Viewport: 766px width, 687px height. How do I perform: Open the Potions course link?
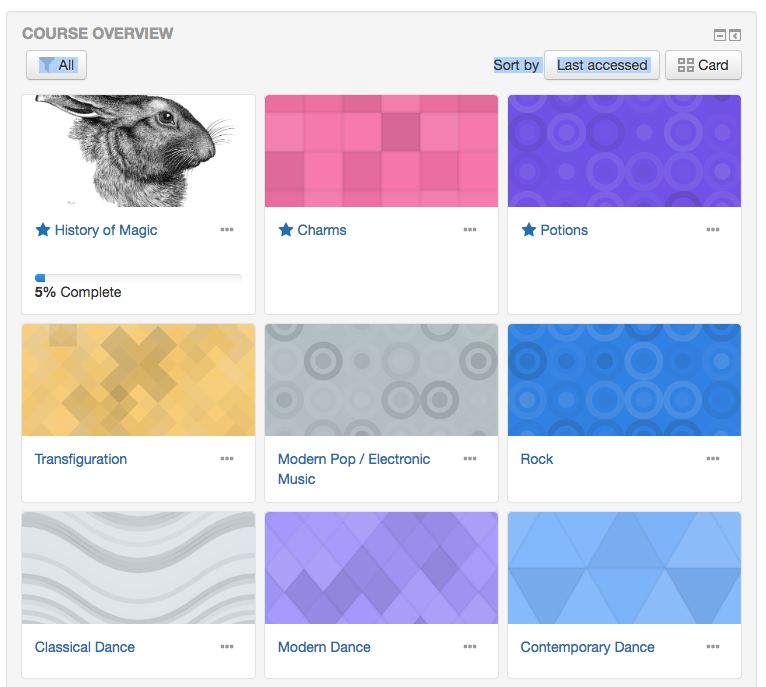tap(564, 230)
